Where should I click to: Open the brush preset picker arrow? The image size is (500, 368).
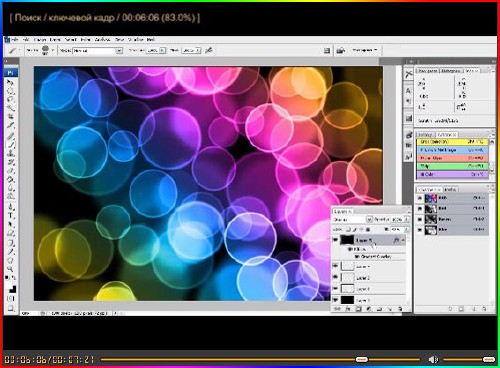52,50
